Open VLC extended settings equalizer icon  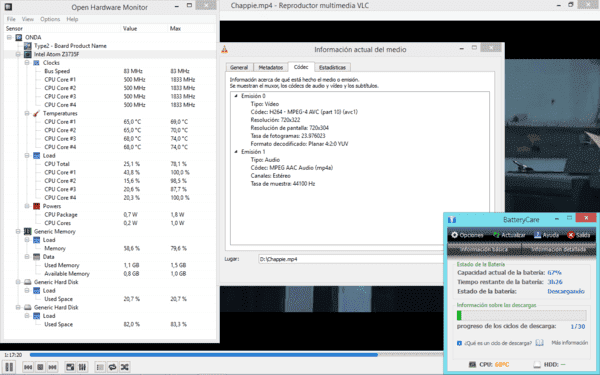[x=82, y=367]
